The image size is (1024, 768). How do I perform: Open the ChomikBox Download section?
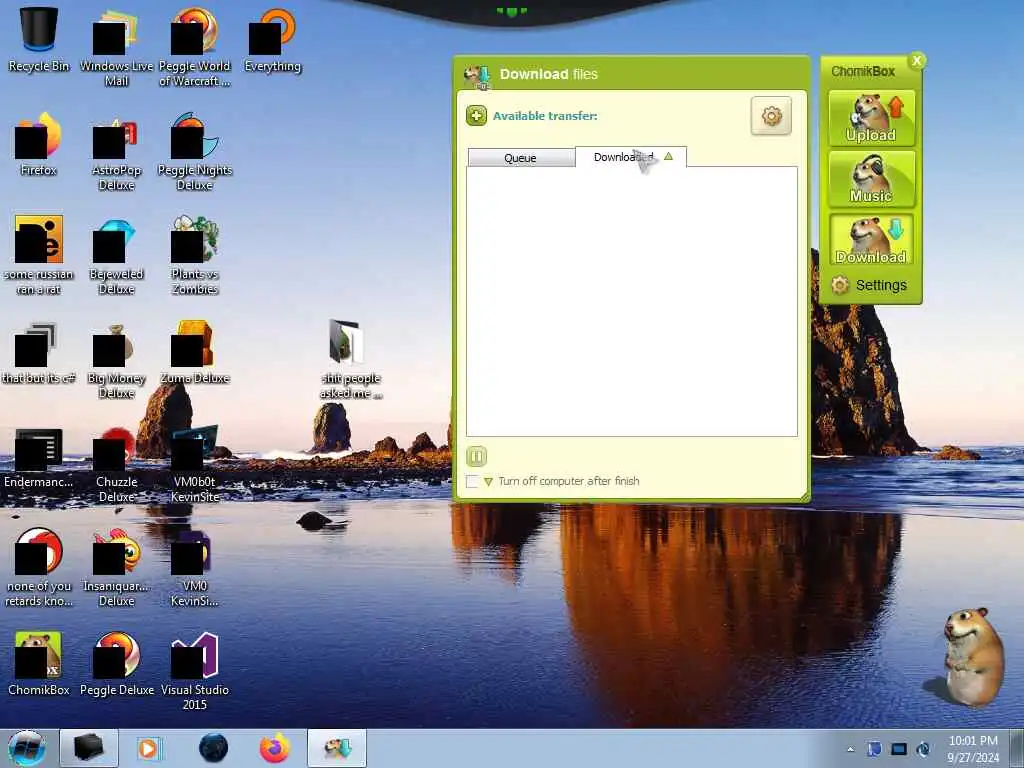[871, 240]
